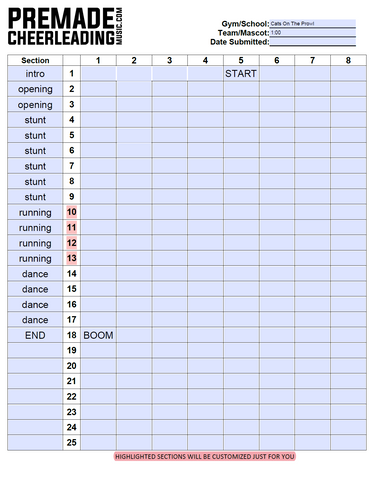Click the highlighted row number 12
The image size is (374, 480).
(71, 243)
